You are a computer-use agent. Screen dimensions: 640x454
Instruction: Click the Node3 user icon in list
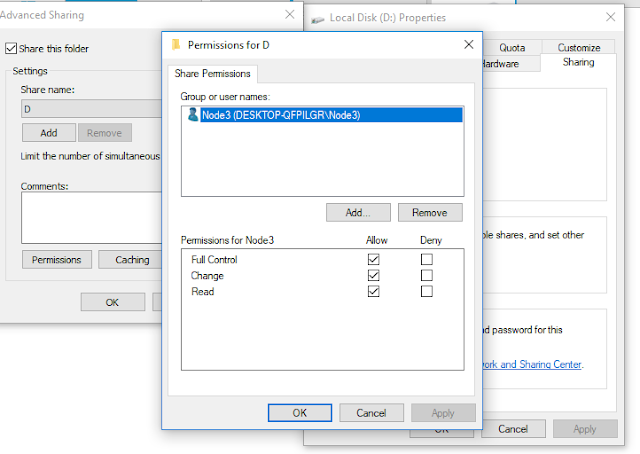click(x=193, y=115)
